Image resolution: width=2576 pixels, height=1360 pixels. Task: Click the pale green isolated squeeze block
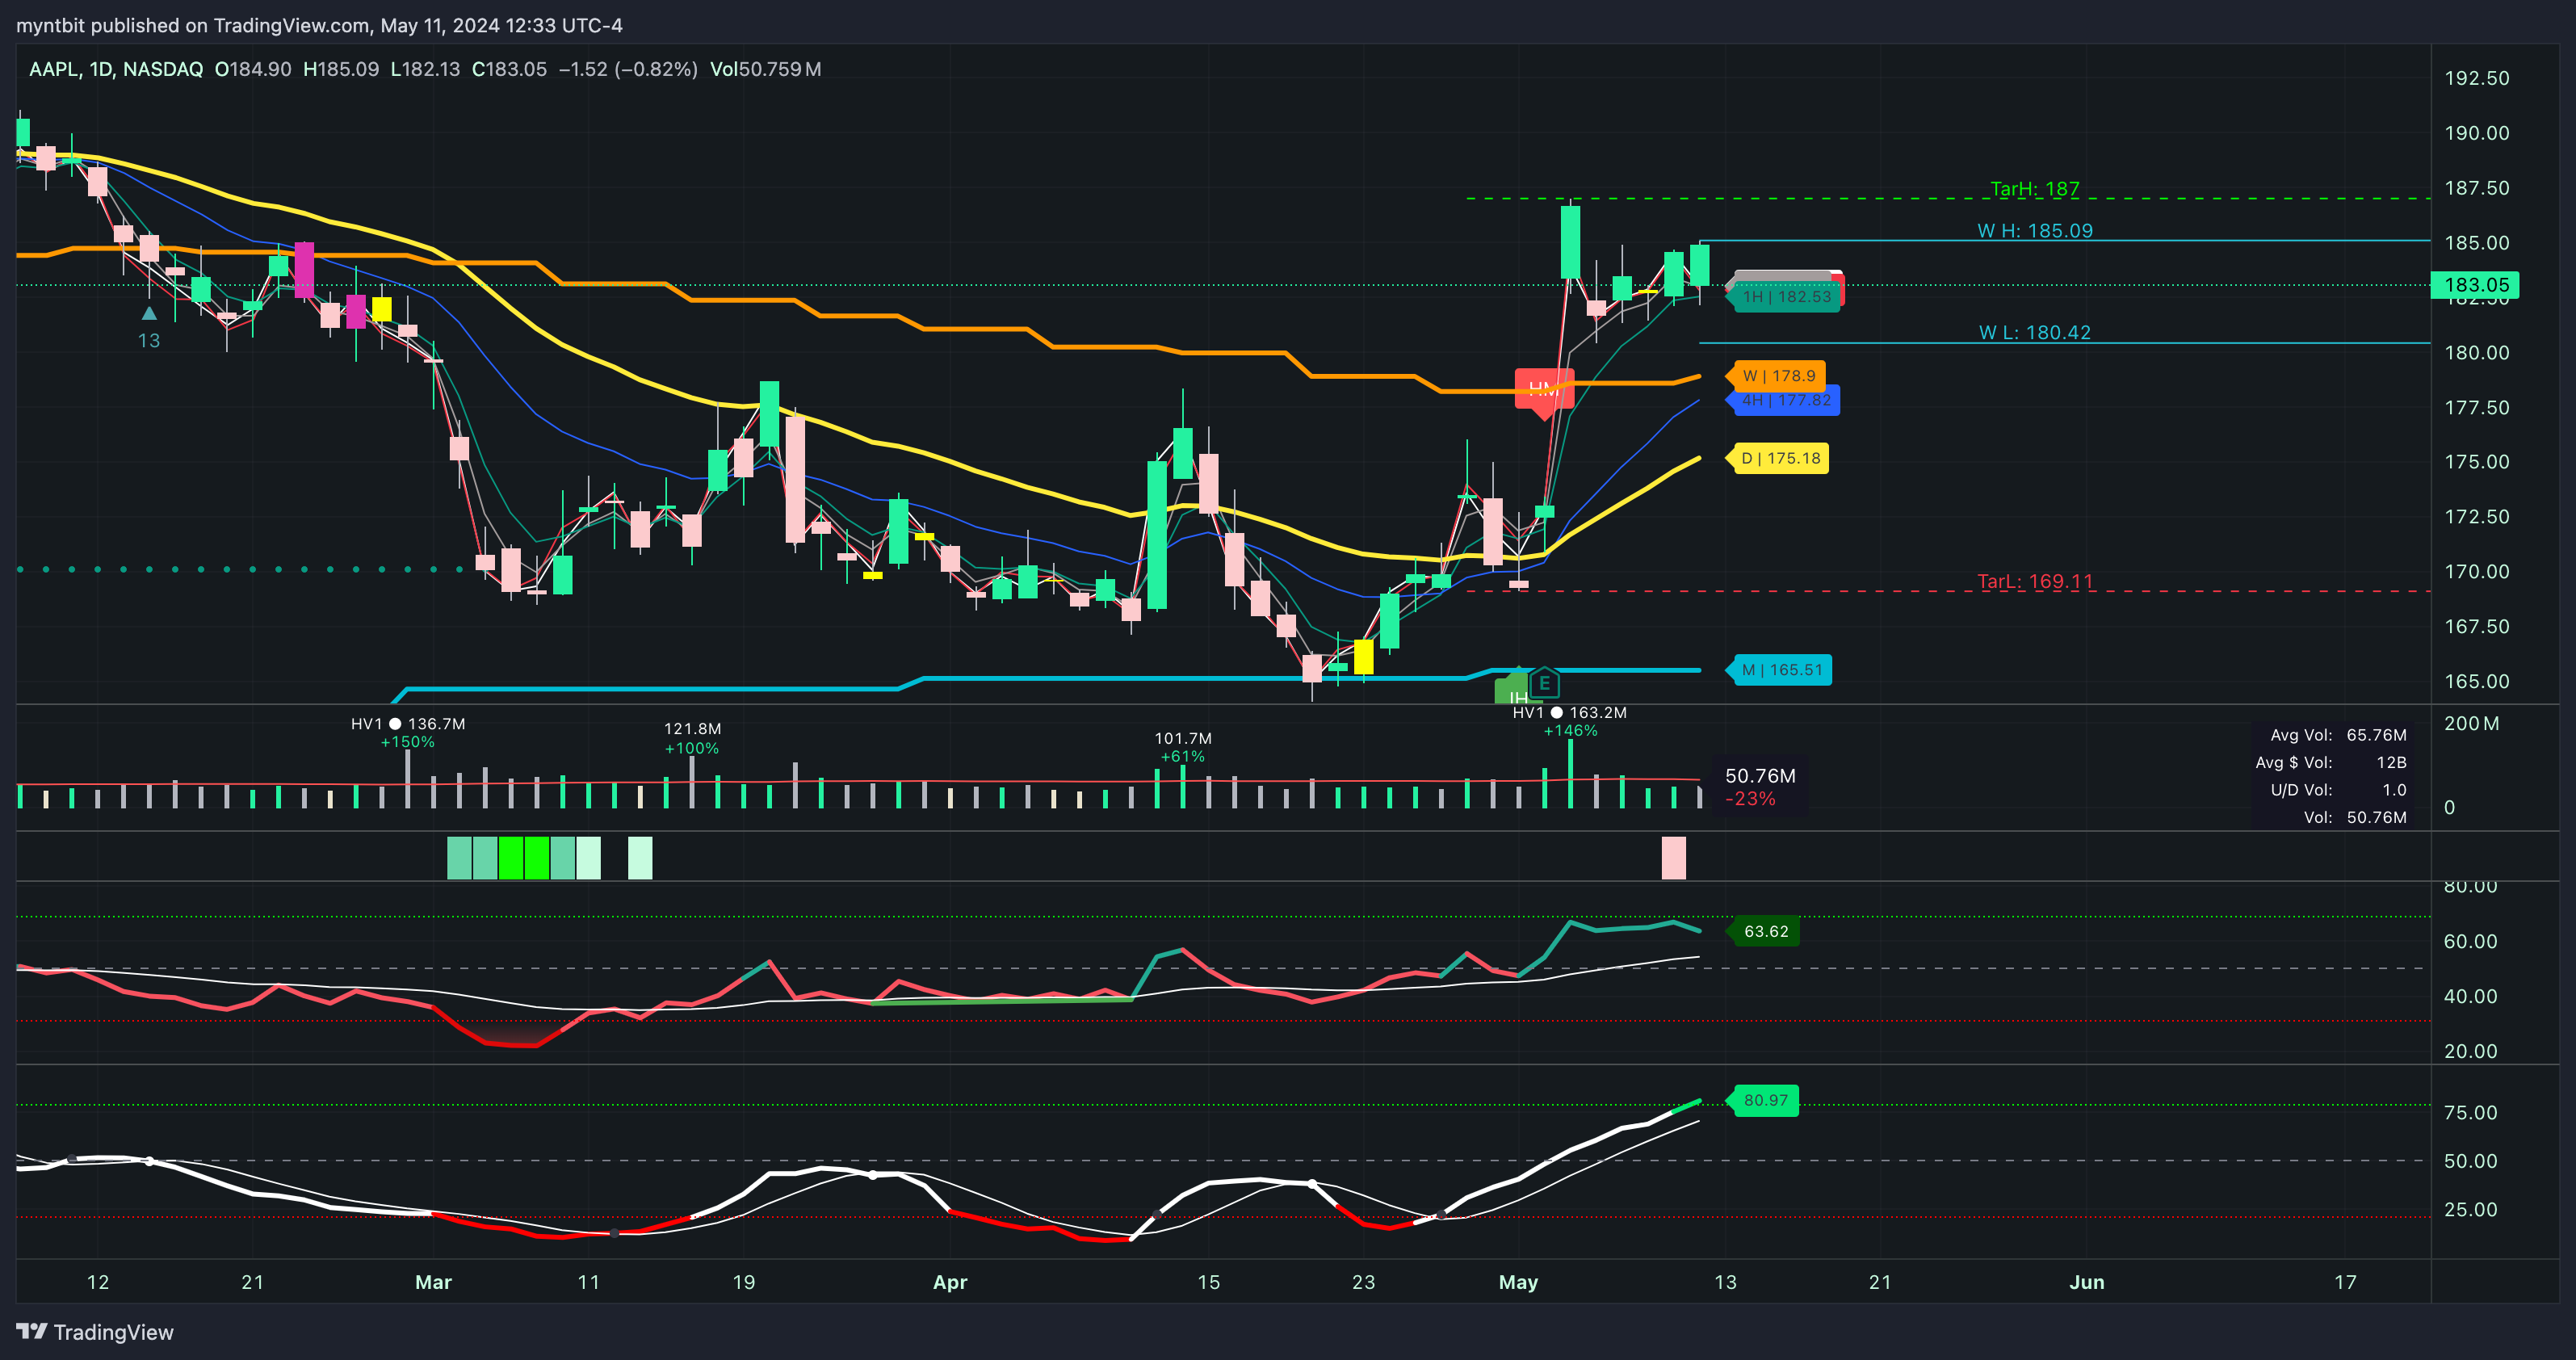(x=640, y=858)
